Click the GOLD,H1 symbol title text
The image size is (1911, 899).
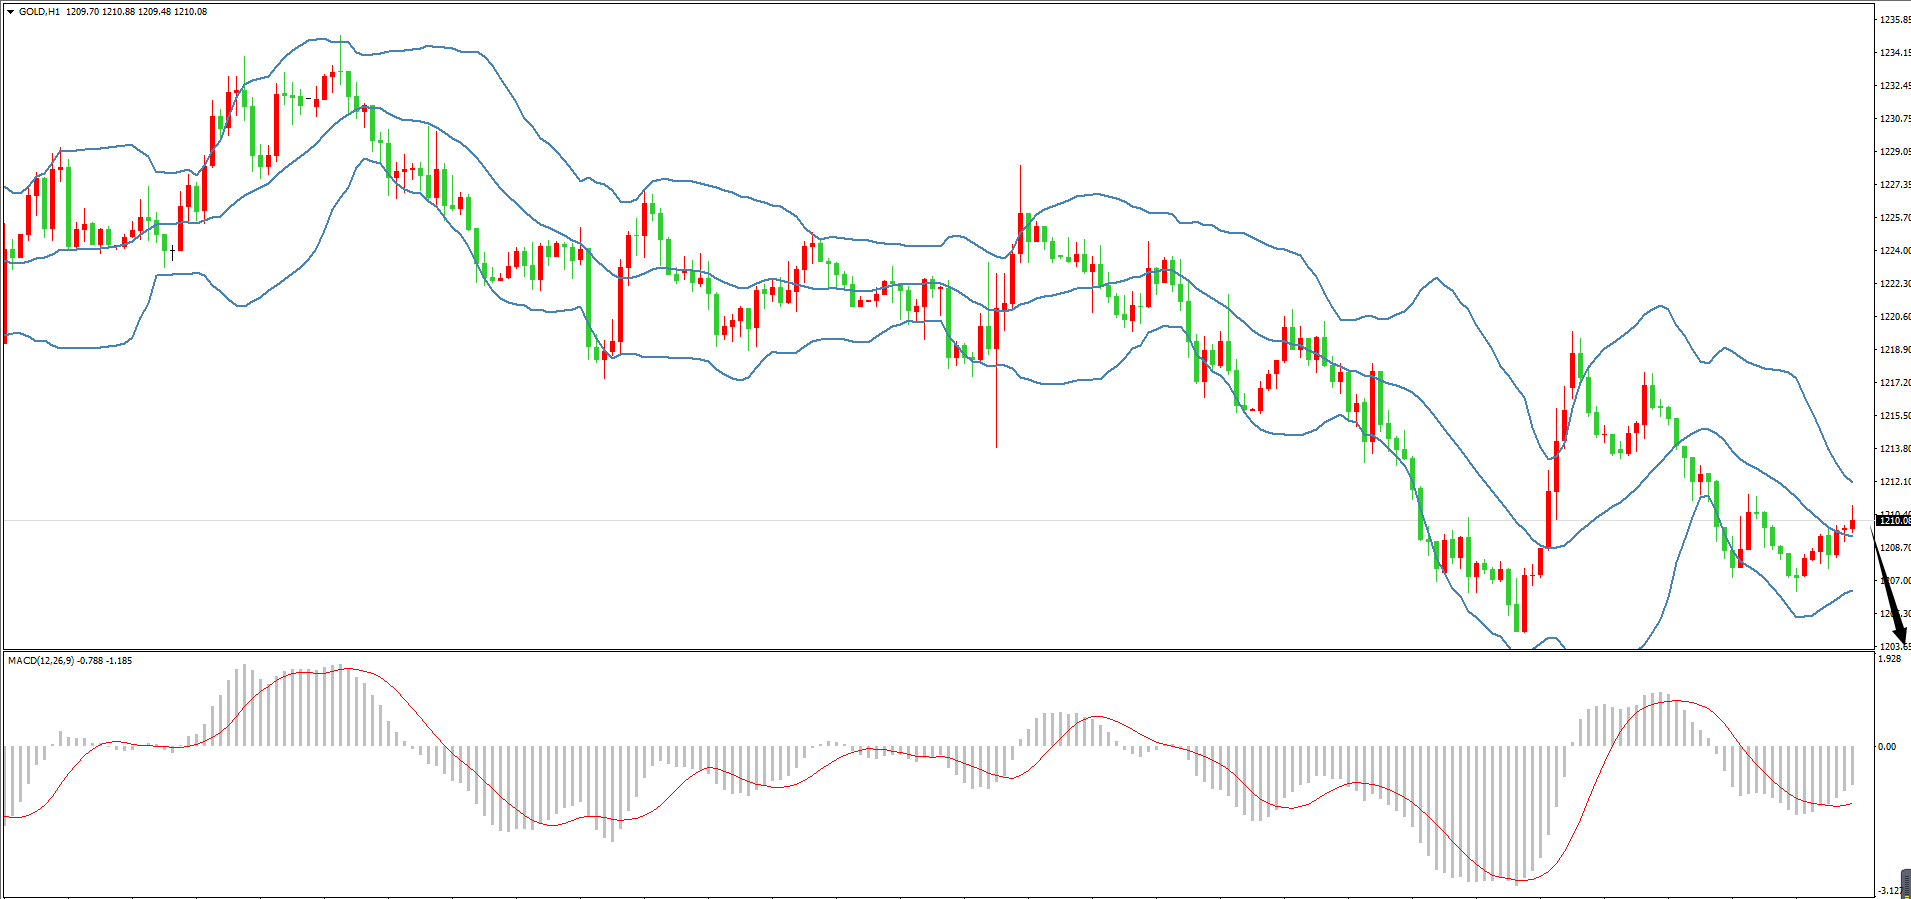(40, 12)
